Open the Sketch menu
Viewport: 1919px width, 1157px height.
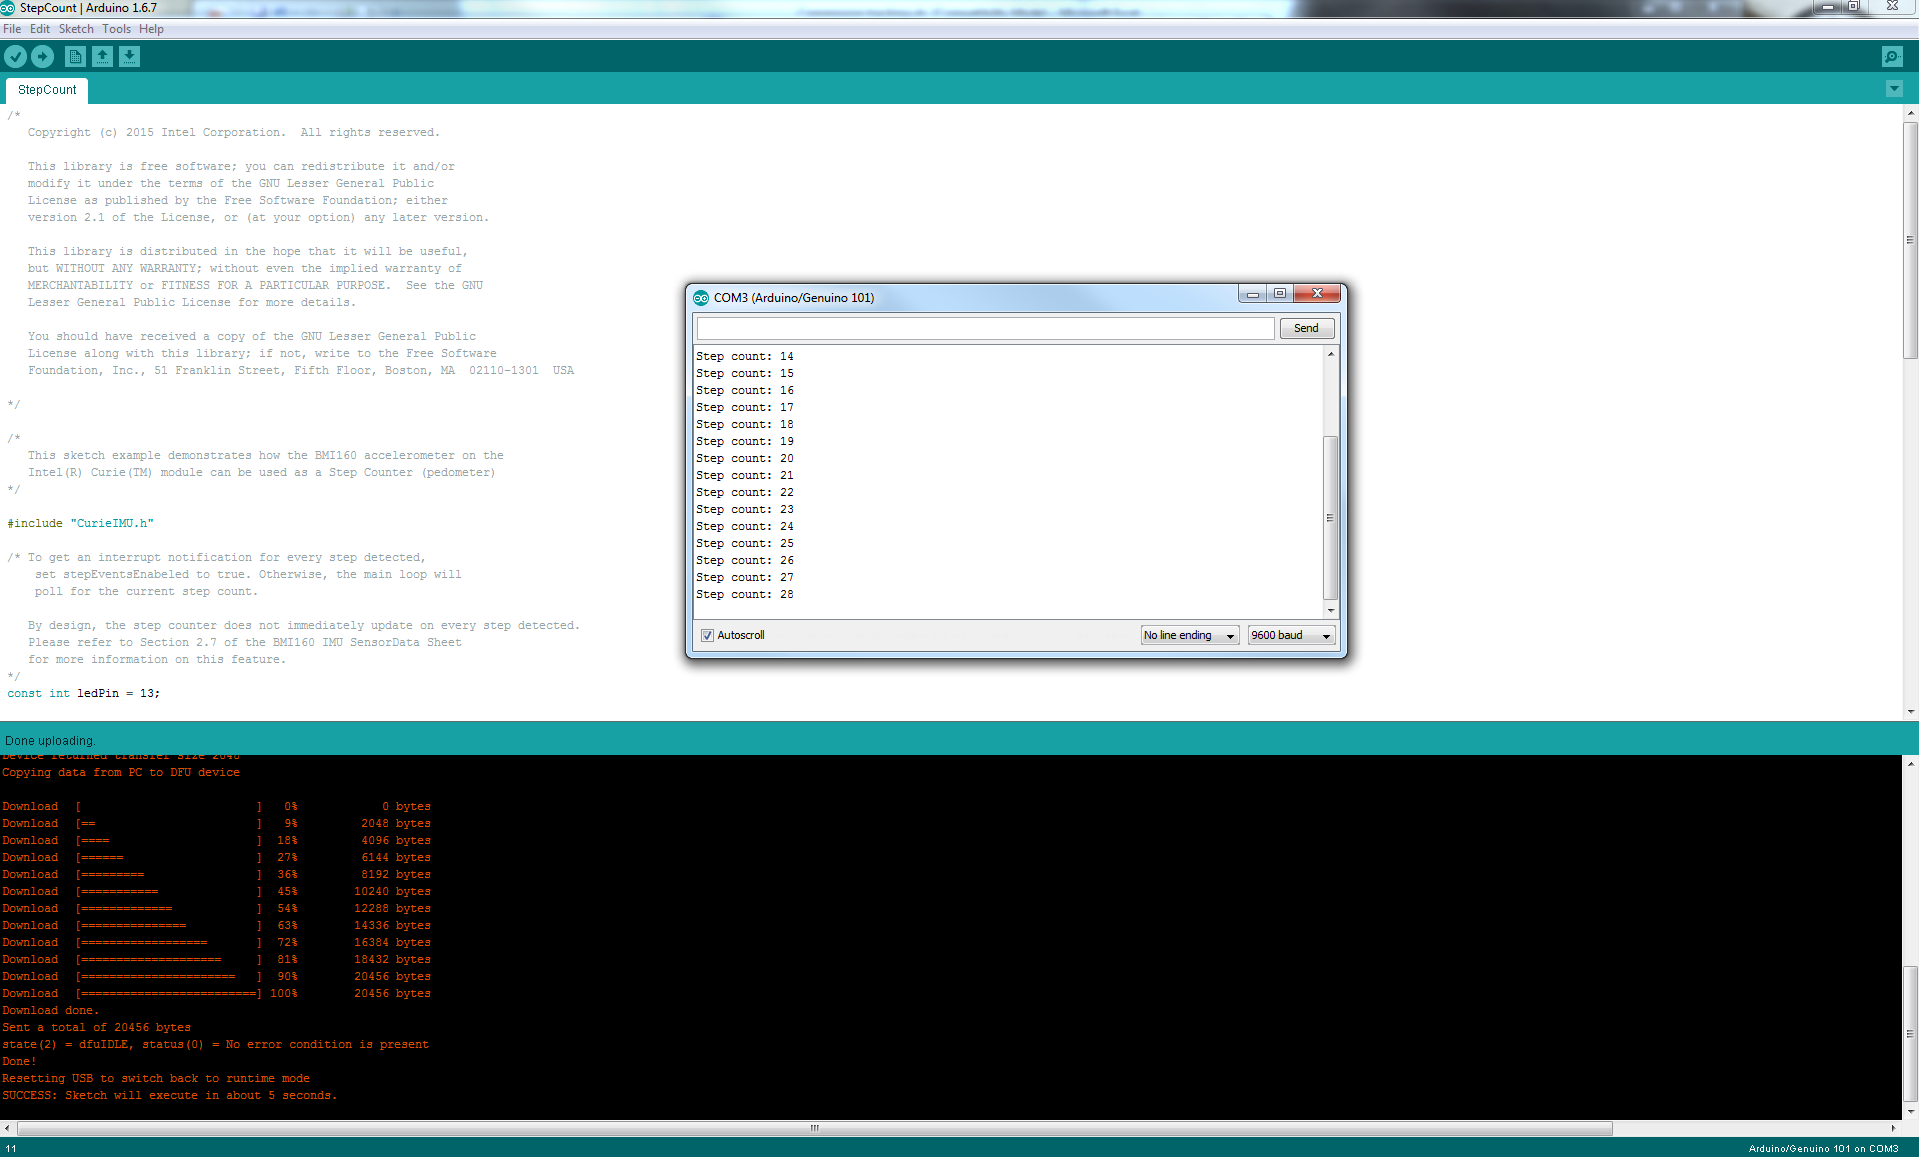pyautogui.click(x=76, y=29)
